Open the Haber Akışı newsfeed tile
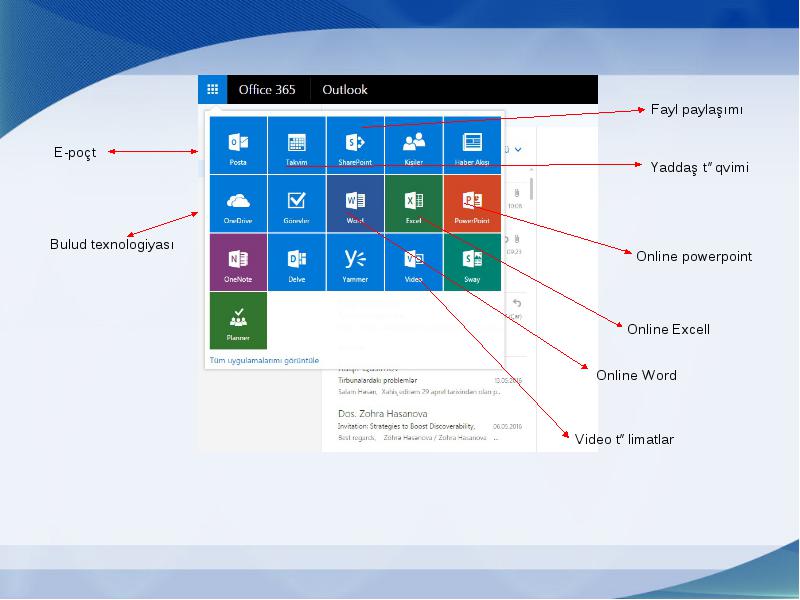800x600 pixels. tap(472, 145)
